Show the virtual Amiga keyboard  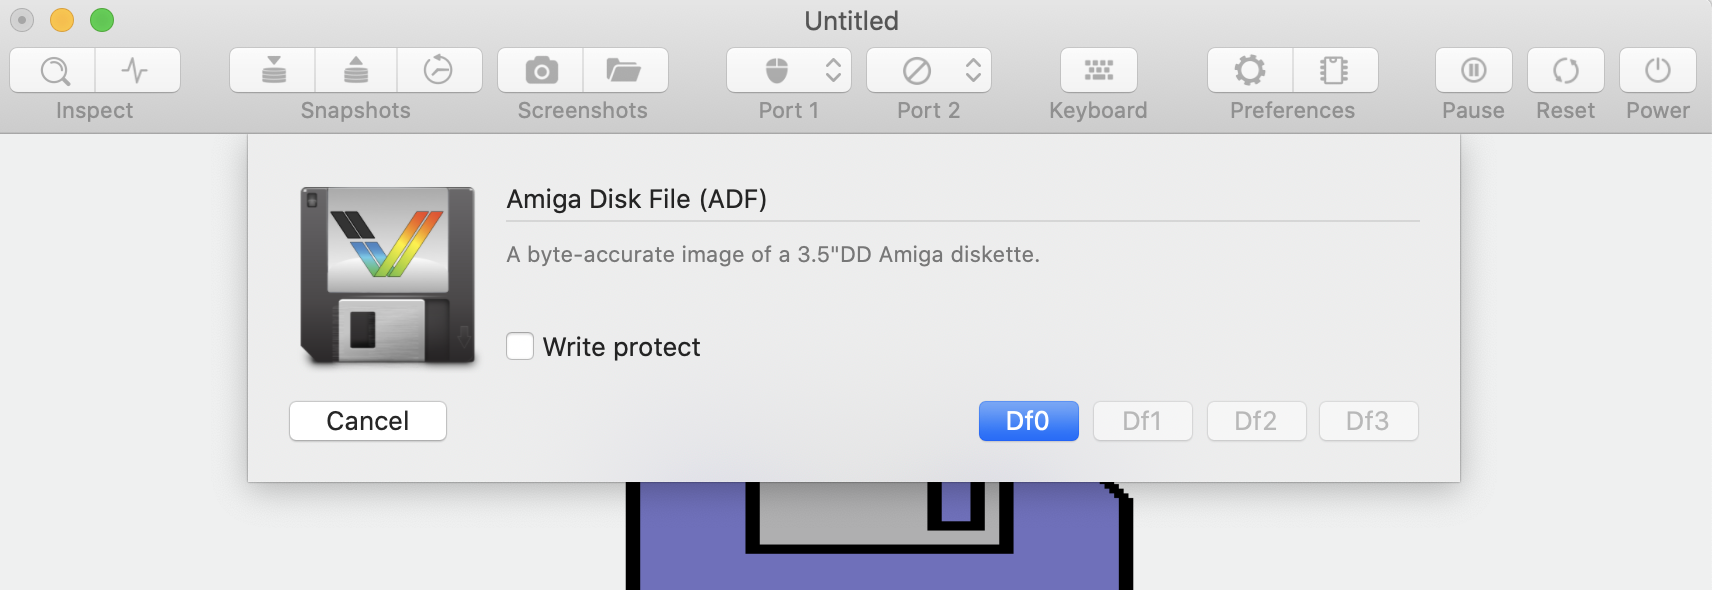(1098, 70)
